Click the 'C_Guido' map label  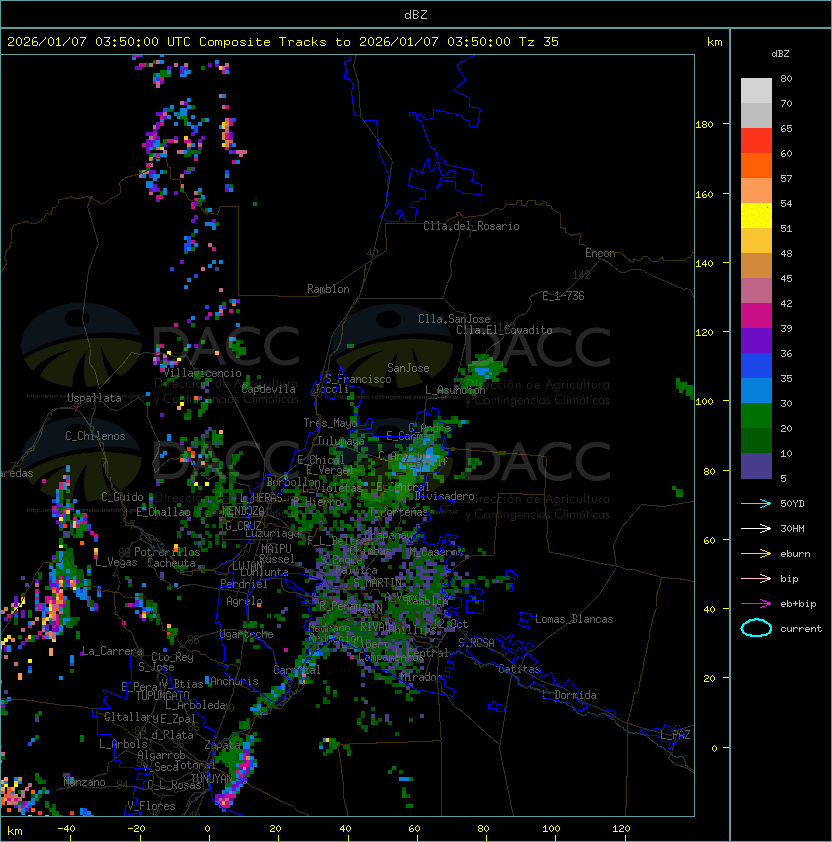[122, 497]
